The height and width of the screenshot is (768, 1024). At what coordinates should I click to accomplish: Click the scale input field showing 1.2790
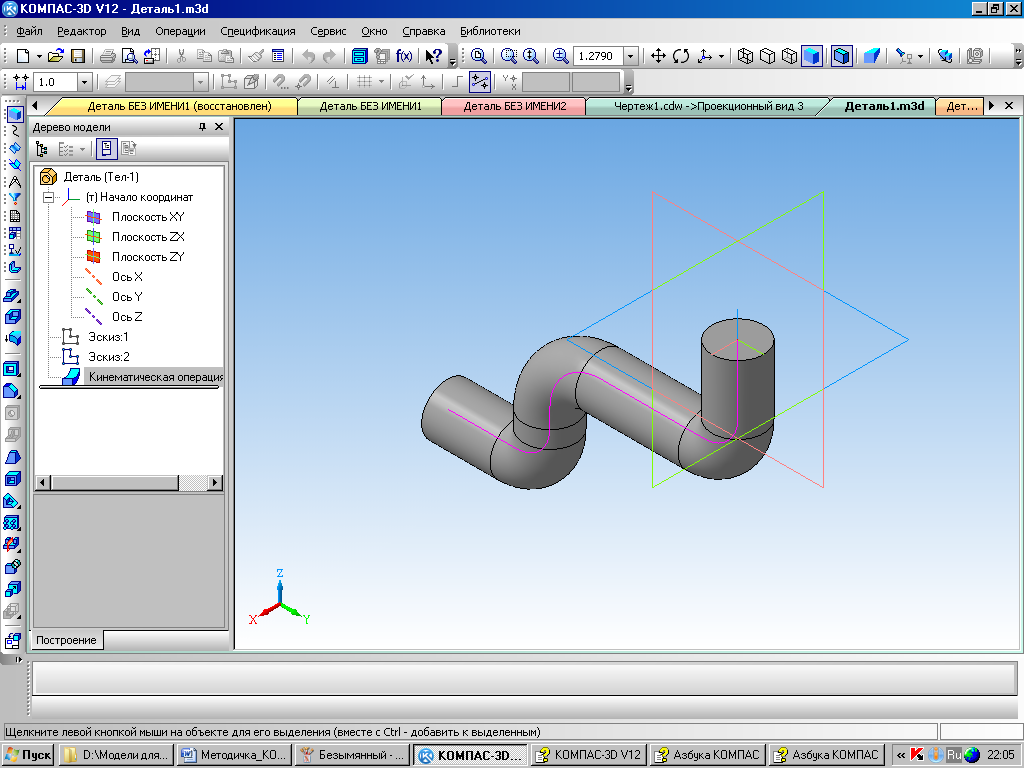[x=598, y=56]
